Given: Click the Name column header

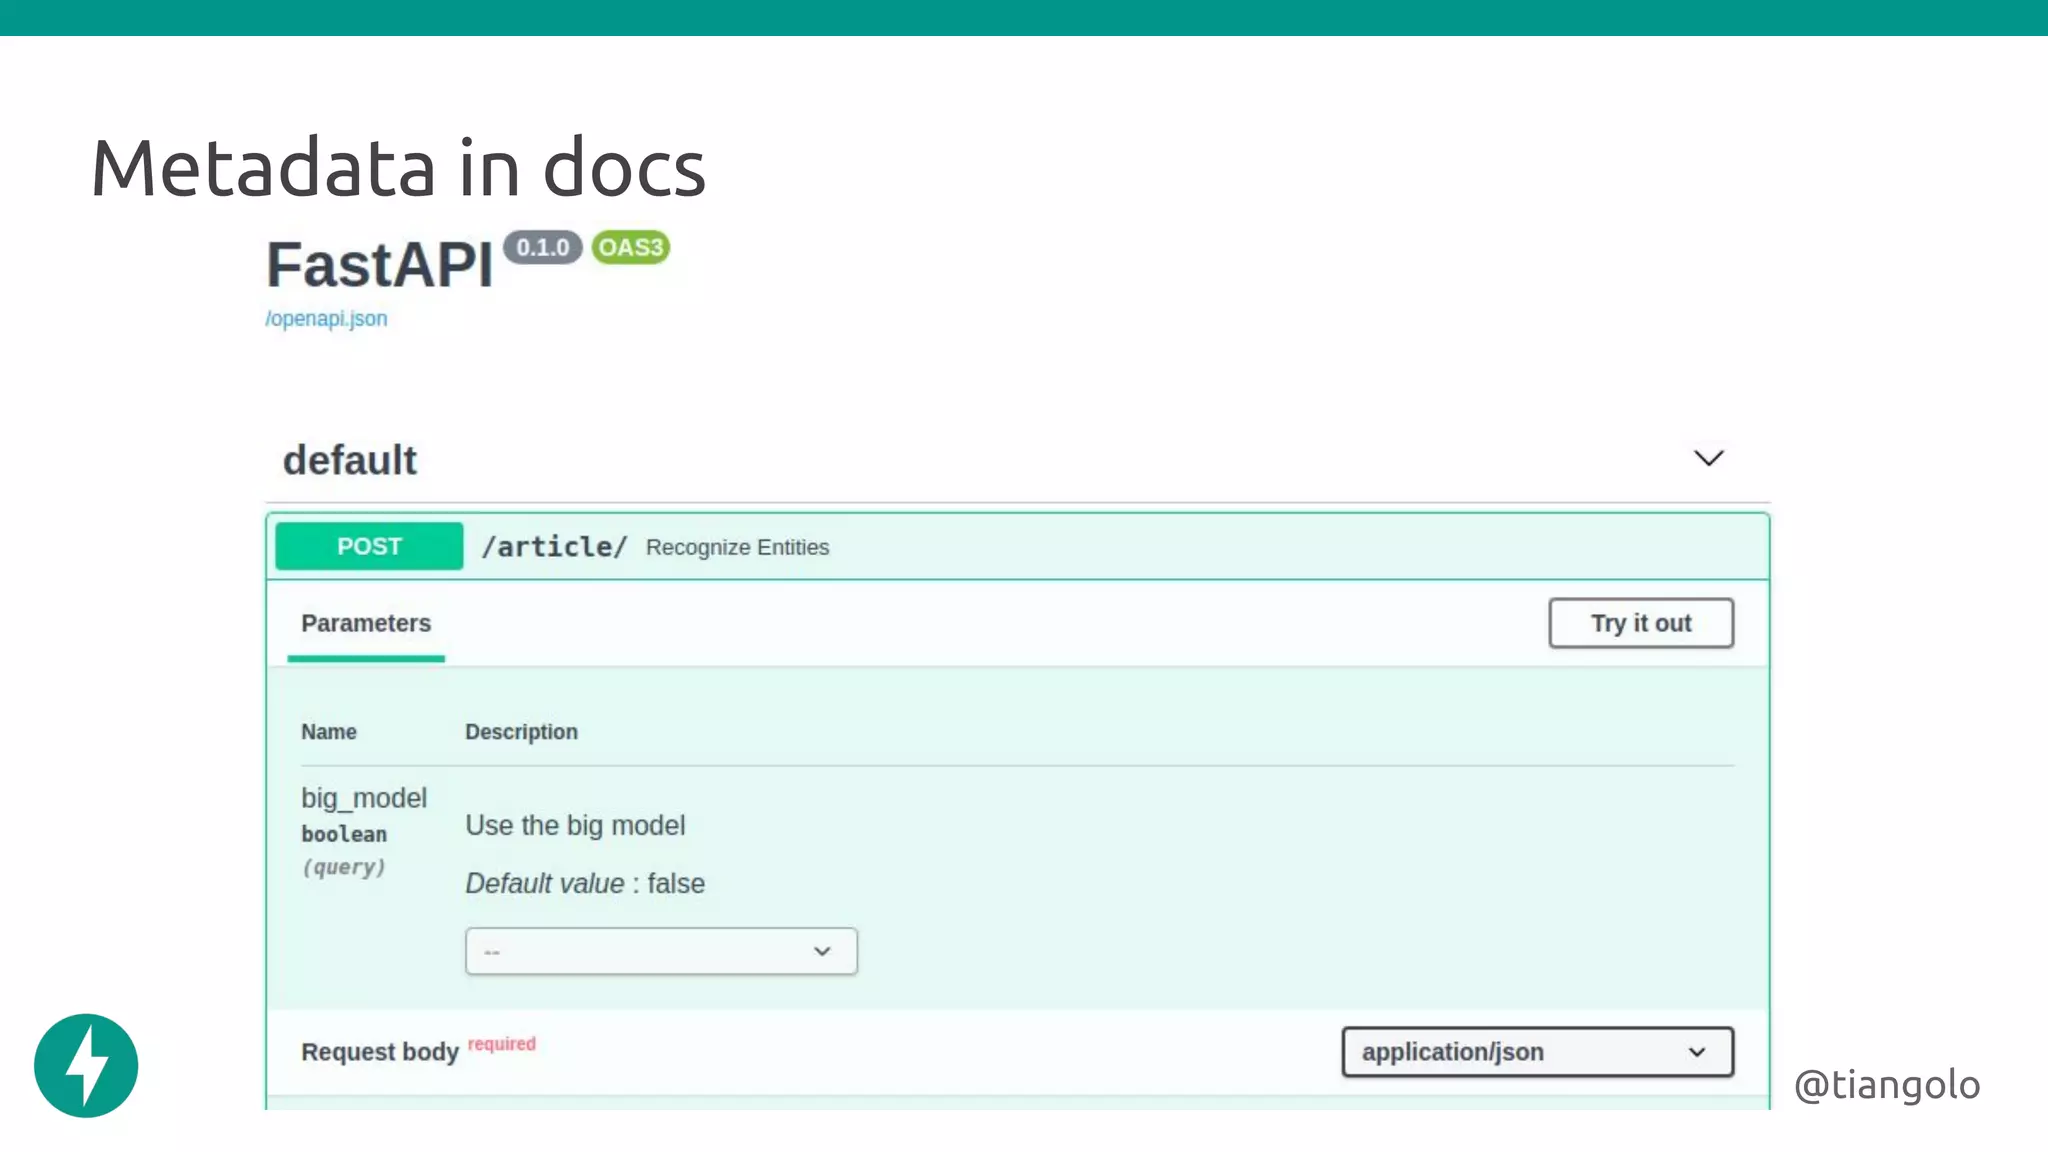Looking at the screenshot, I should pos(329,732).
